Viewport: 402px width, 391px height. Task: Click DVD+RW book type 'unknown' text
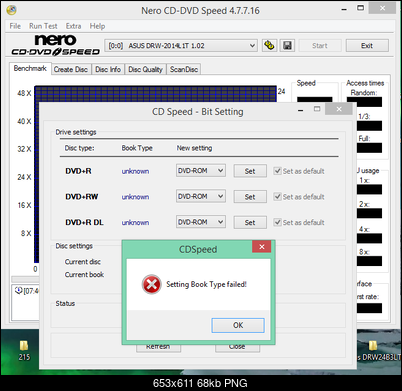pos(135,197)
